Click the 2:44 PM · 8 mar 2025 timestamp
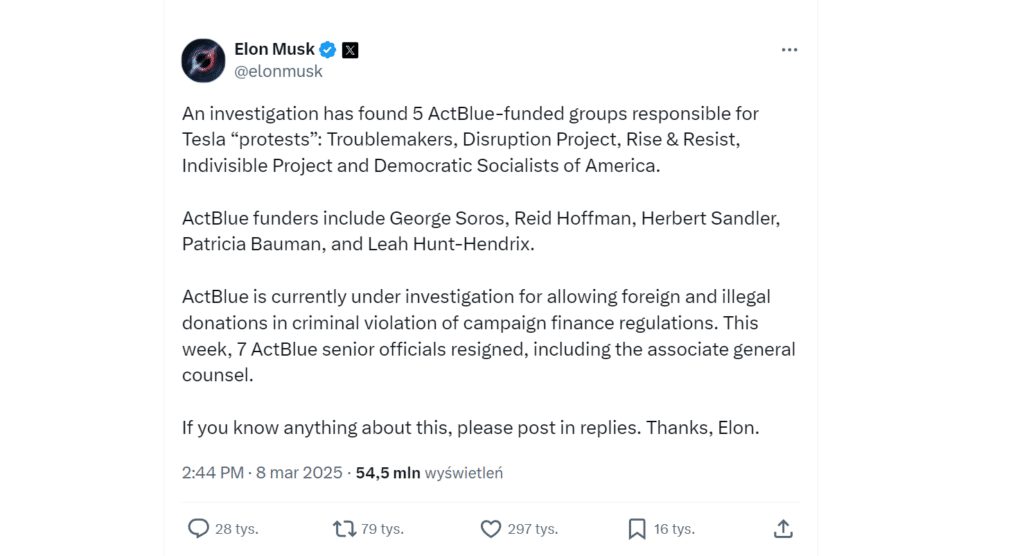This screenshot has height=556, width=1024. click(x=262, y=472)
